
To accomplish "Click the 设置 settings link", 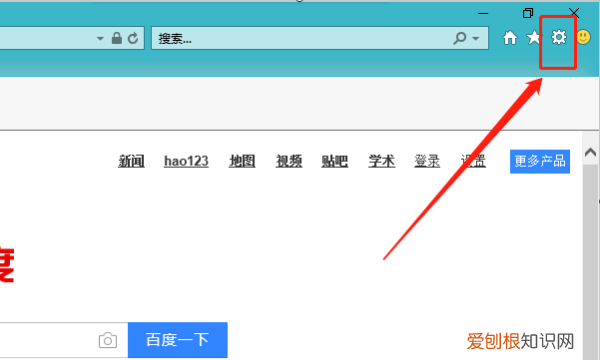I will click(x=473, y=161).
